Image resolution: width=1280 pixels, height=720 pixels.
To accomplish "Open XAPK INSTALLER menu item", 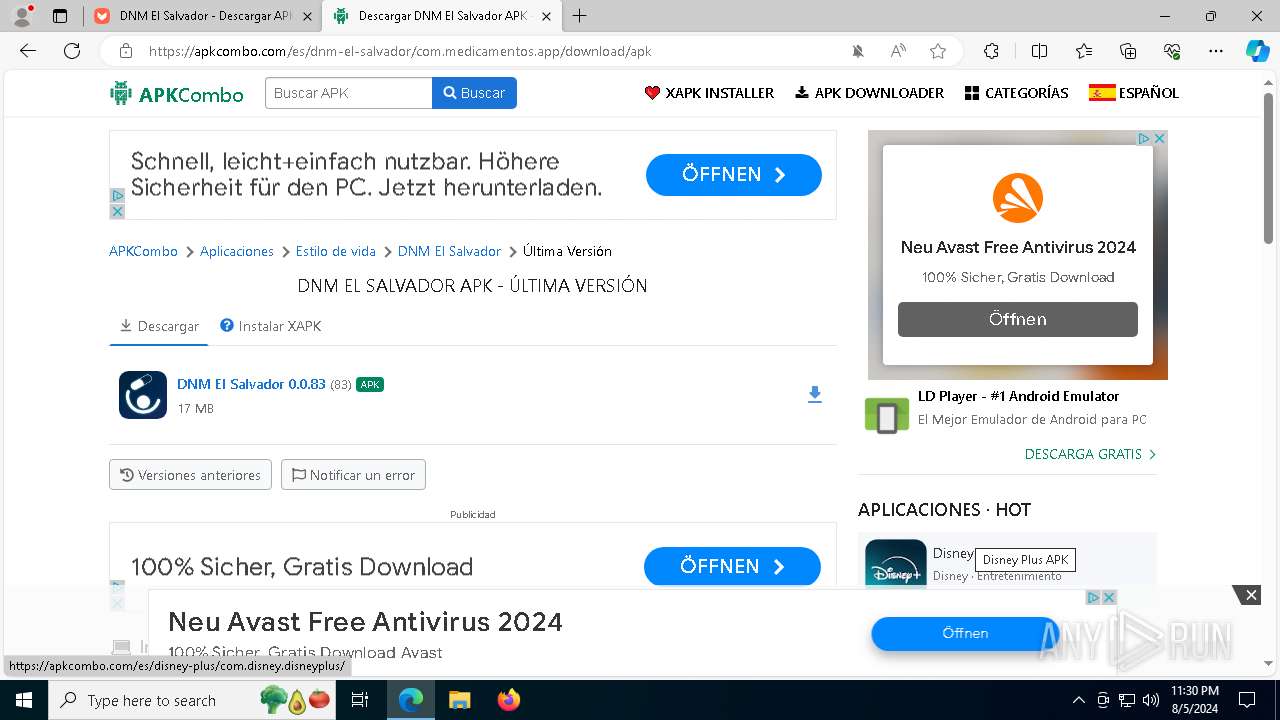I will point(709,93).
